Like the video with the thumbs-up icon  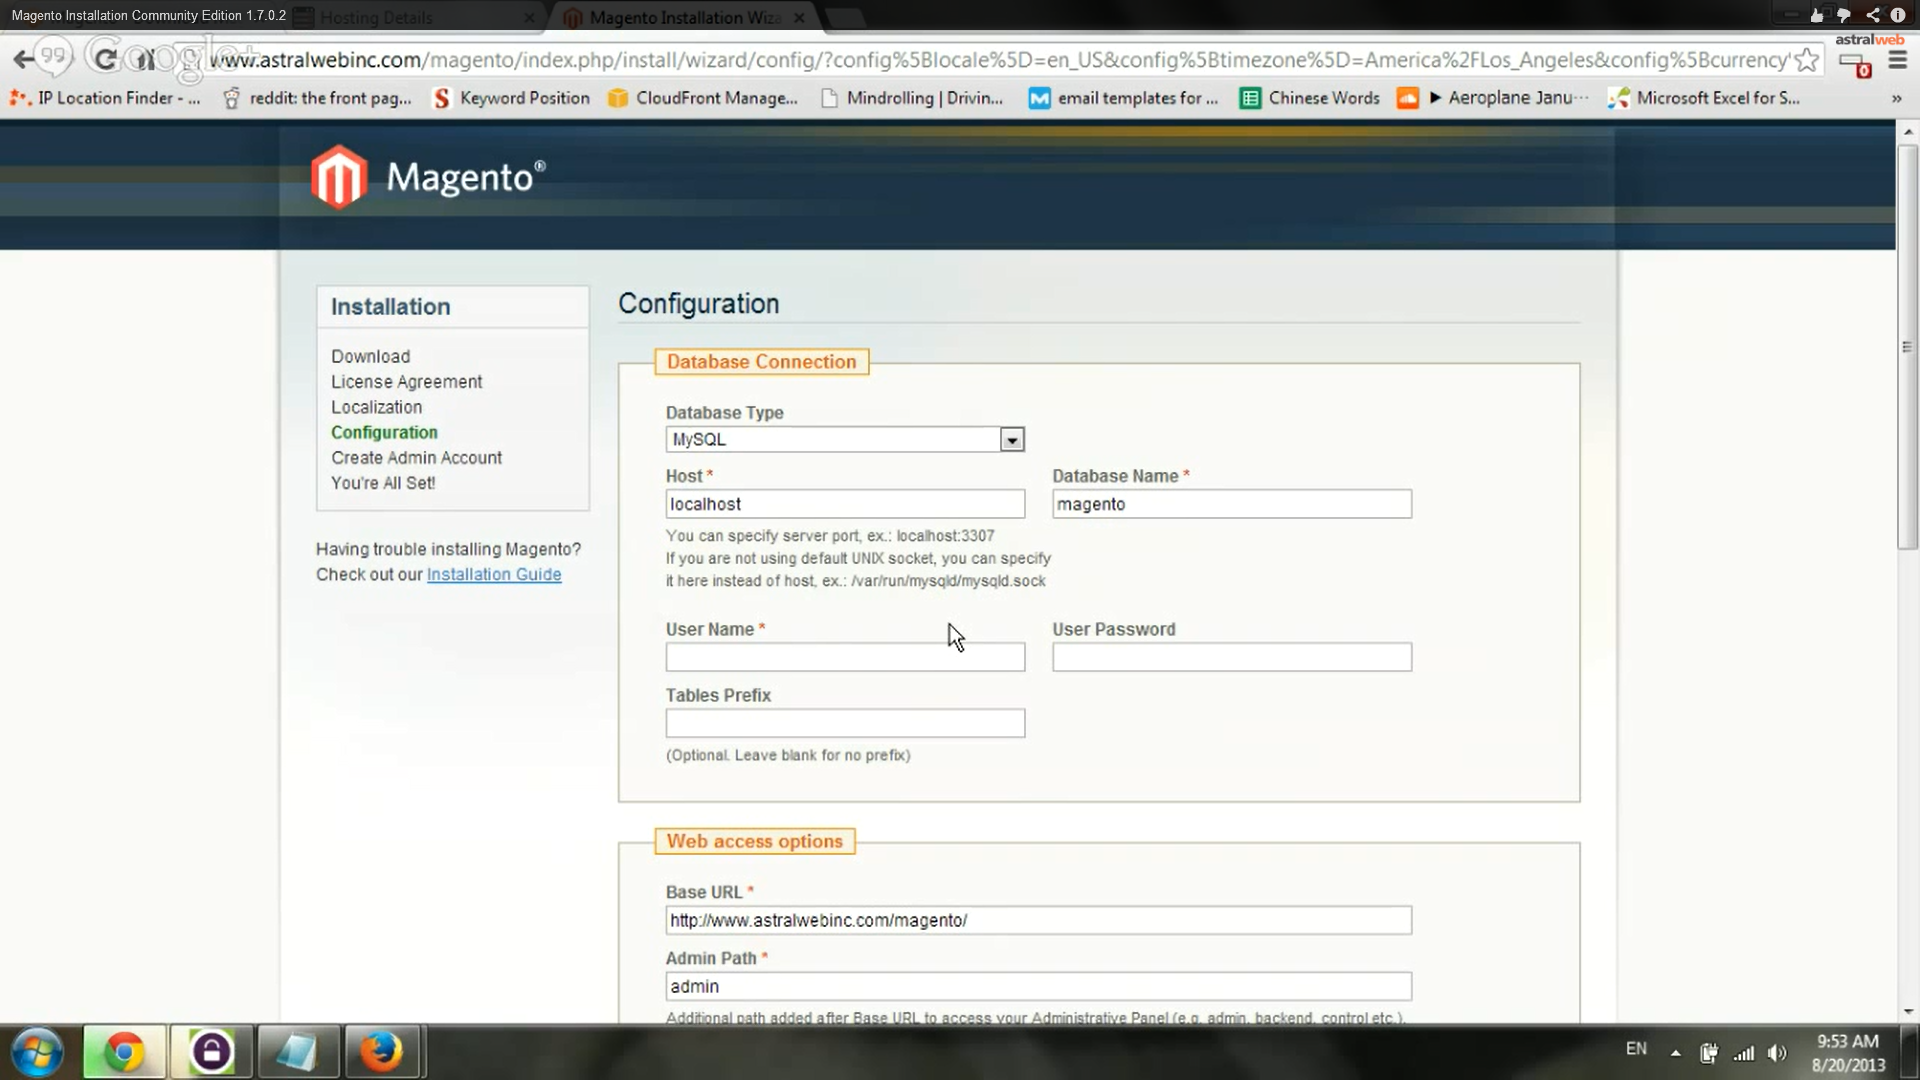tap(1817, 15)
